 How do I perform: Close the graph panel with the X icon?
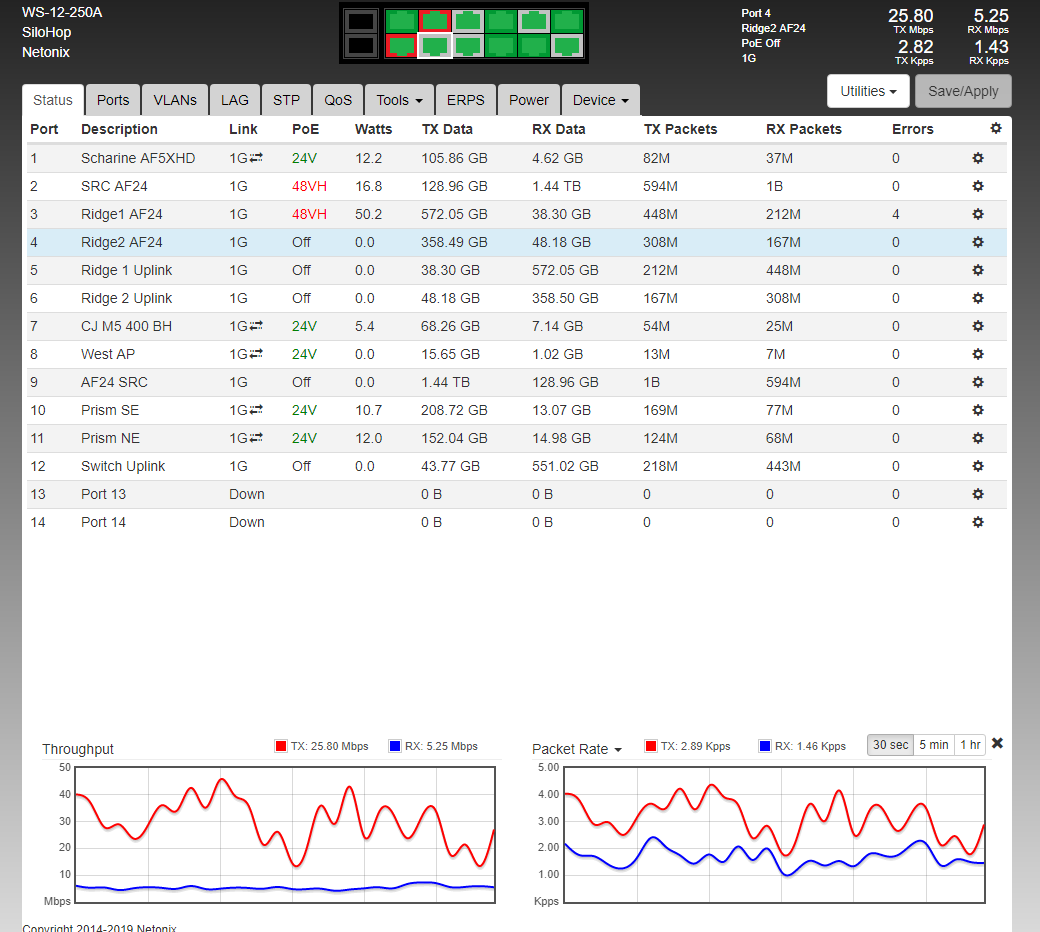997,743
